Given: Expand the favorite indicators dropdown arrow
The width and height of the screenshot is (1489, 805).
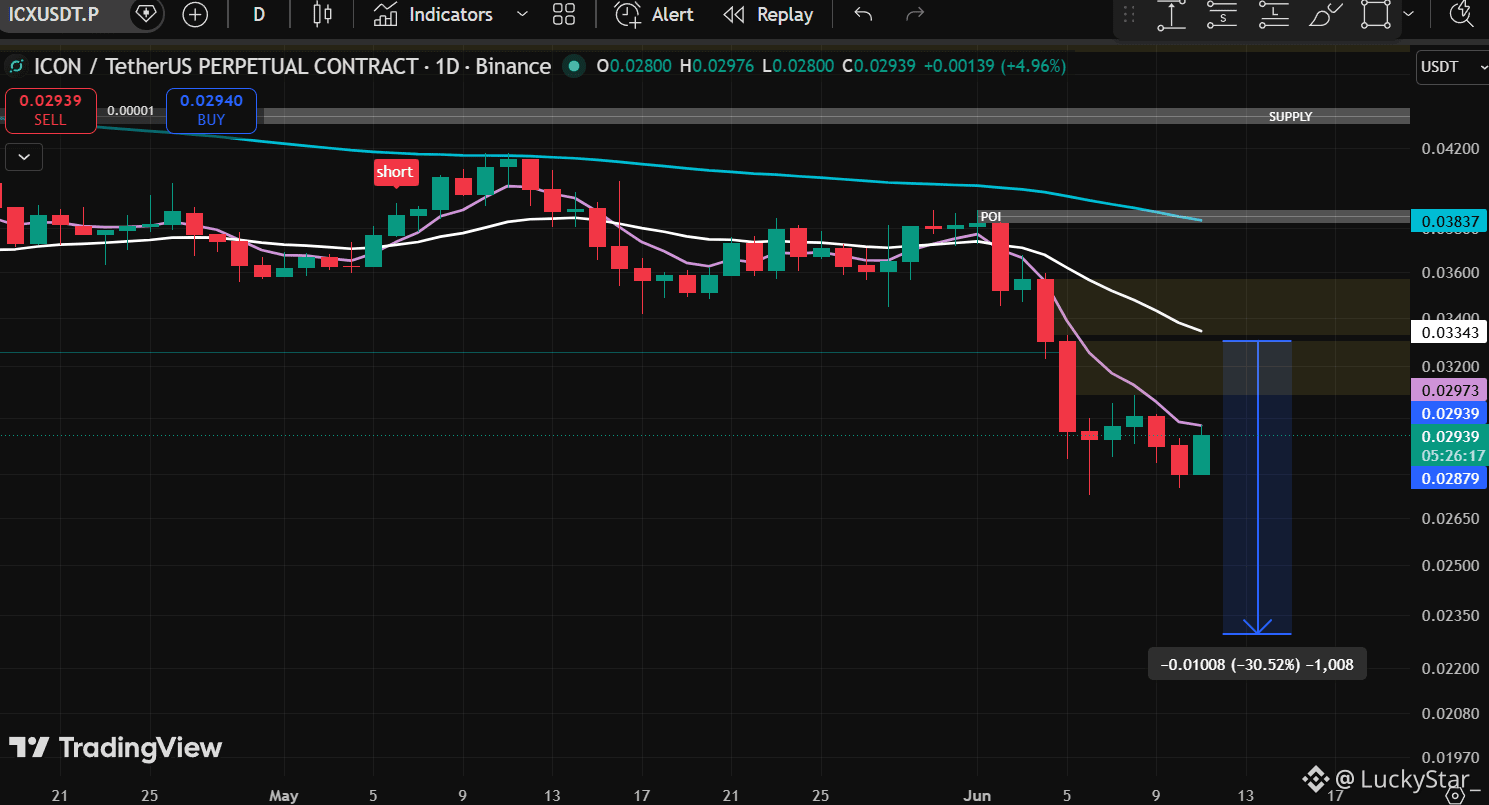Looking at the screenshot, I should click(x=521, y=14).
